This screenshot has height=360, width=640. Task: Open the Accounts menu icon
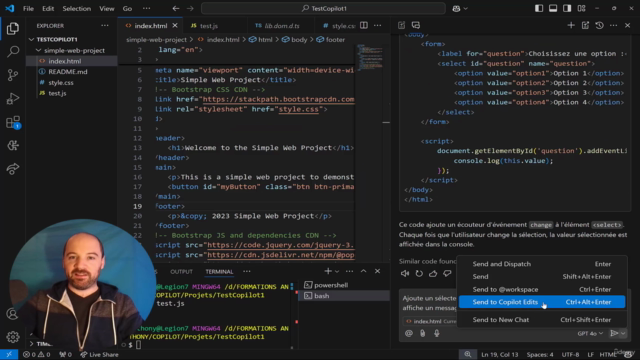pyautogui.click(x=13, y=313)
